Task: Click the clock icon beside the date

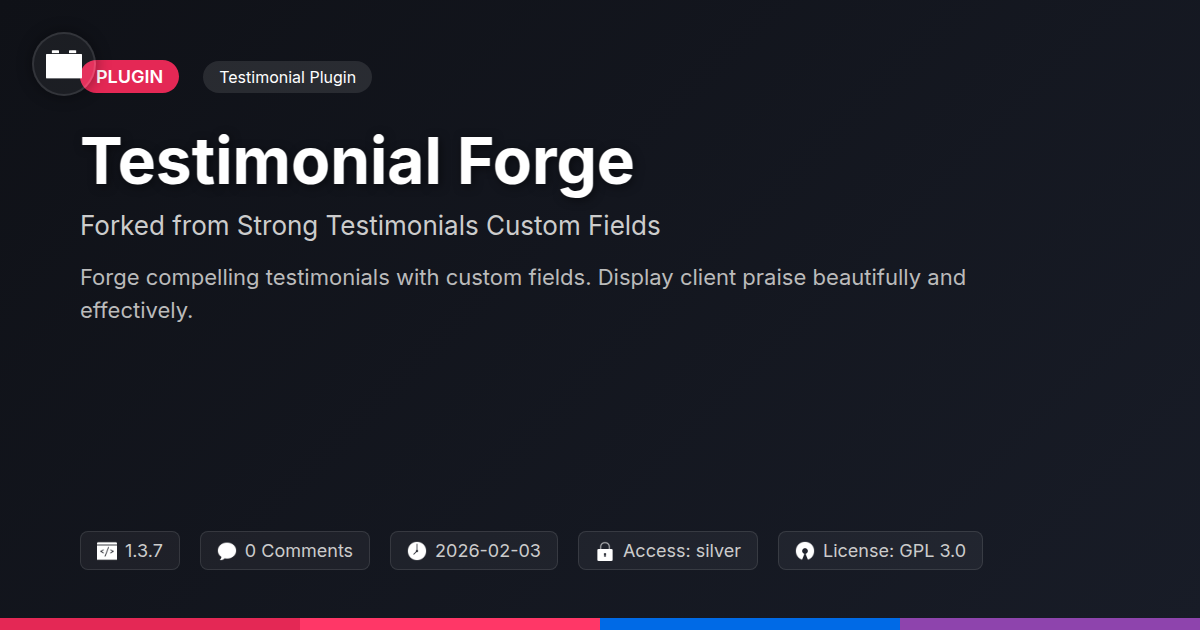Action: [x=417, y=551]
